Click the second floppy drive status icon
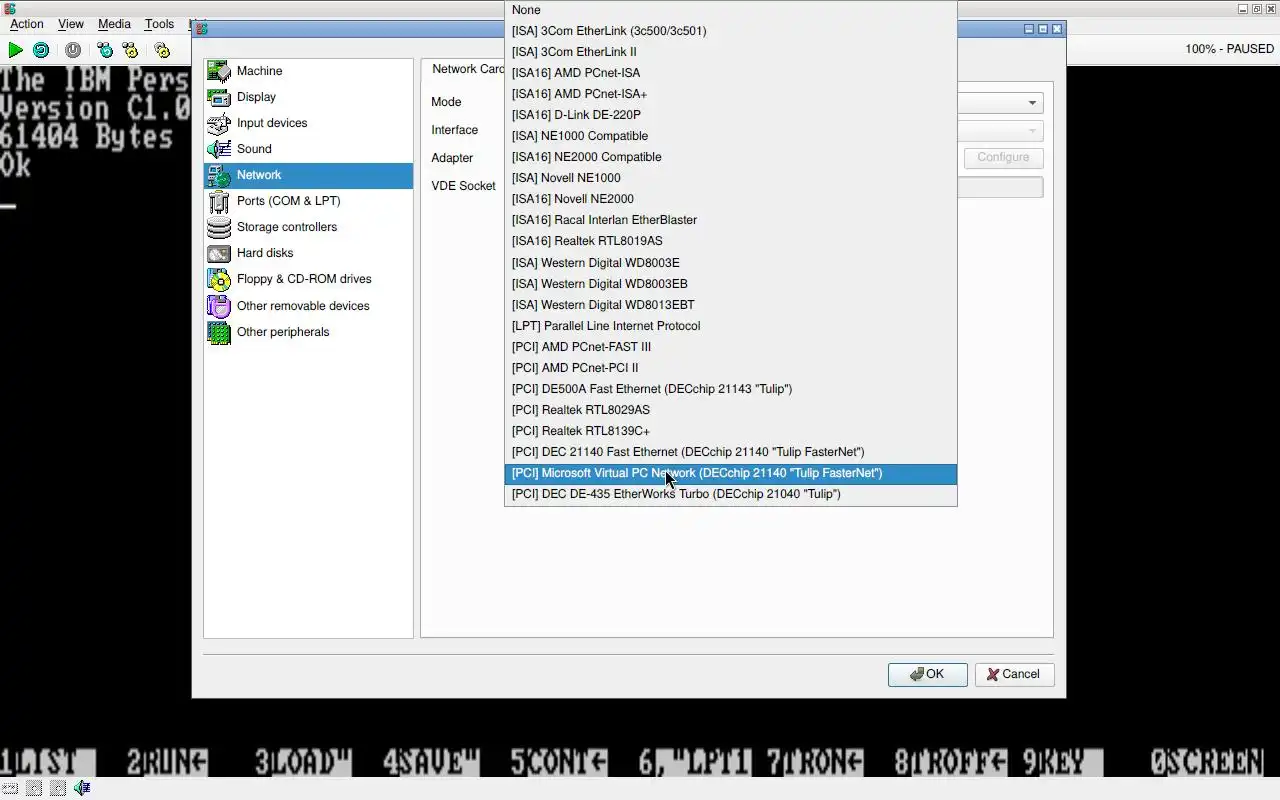 pyautogui.click(x=58, y=788)
